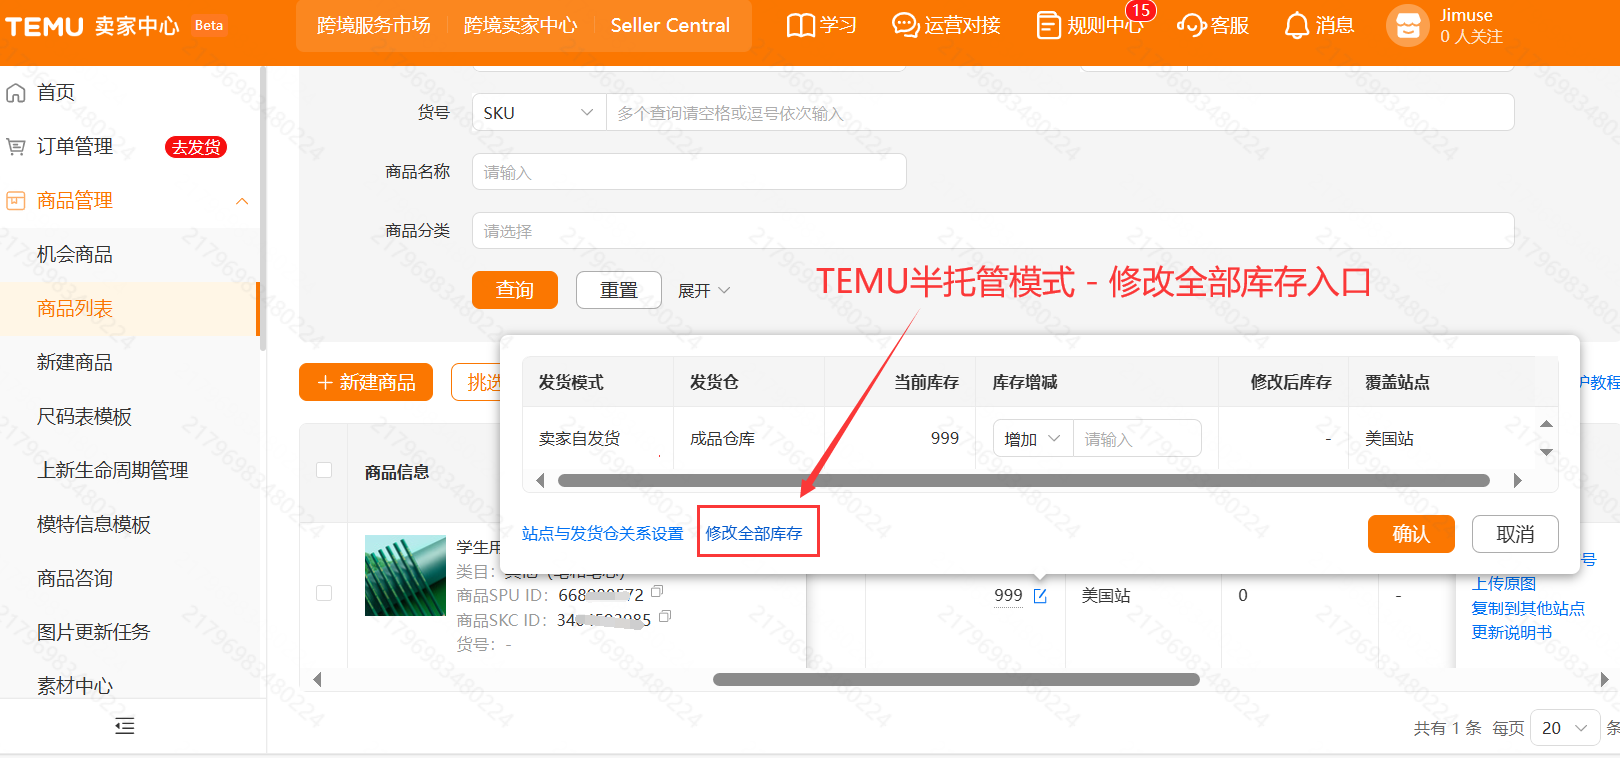Open 规则中心 document icon

pyautogui.click(x=1048, y=25)
